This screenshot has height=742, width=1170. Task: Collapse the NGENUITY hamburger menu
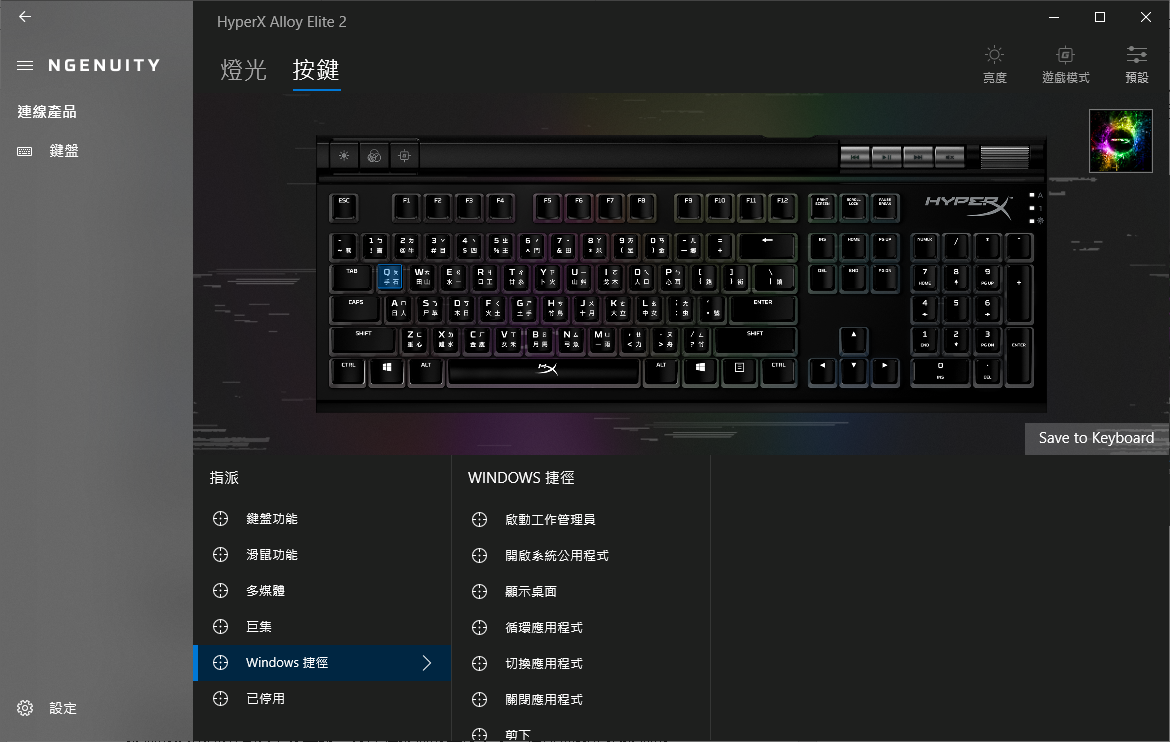coord(25,66)
